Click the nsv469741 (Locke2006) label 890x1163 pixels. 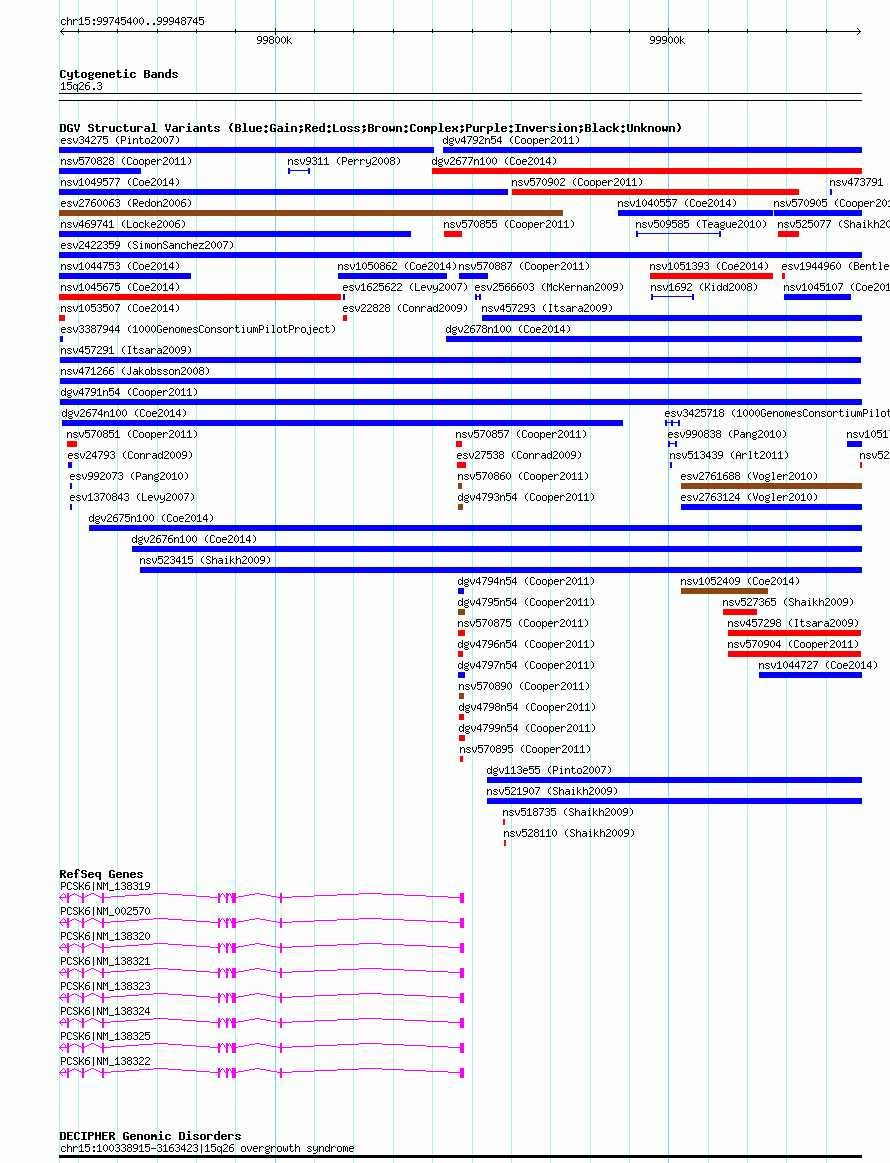tap(123, 224)
